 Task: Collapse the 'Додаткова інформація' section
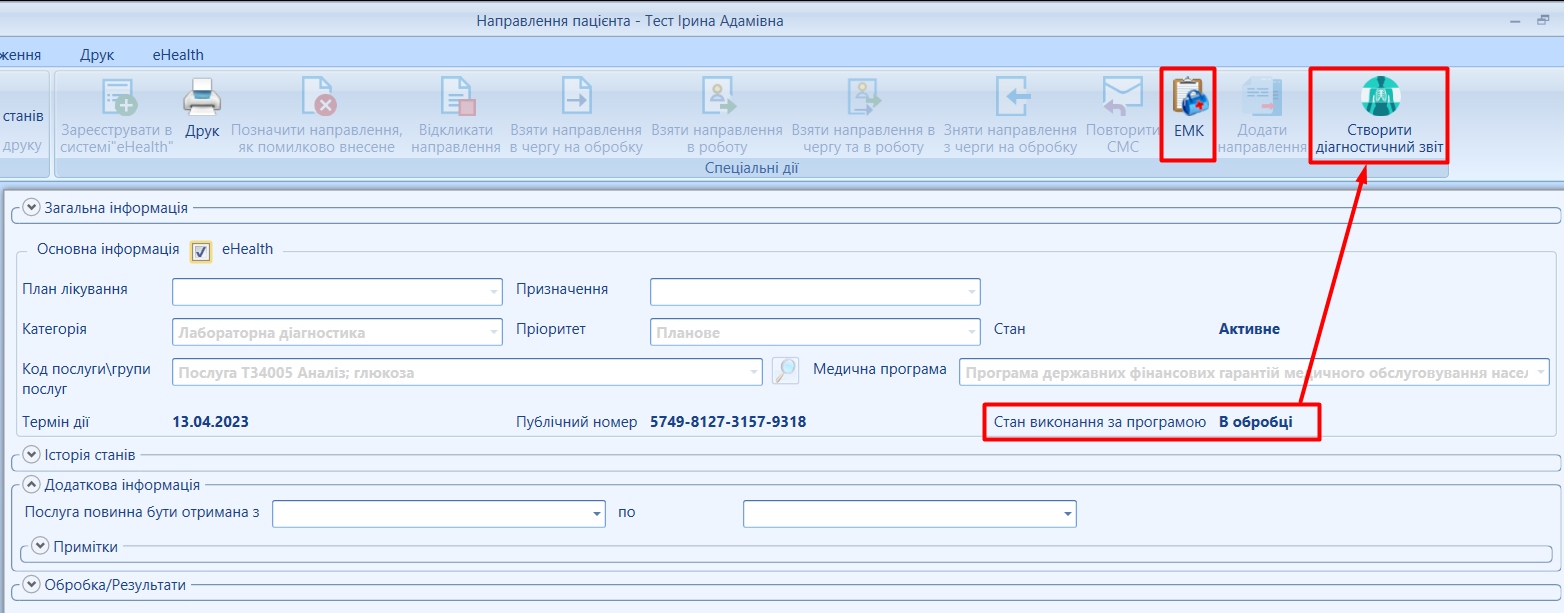point(31,485)
